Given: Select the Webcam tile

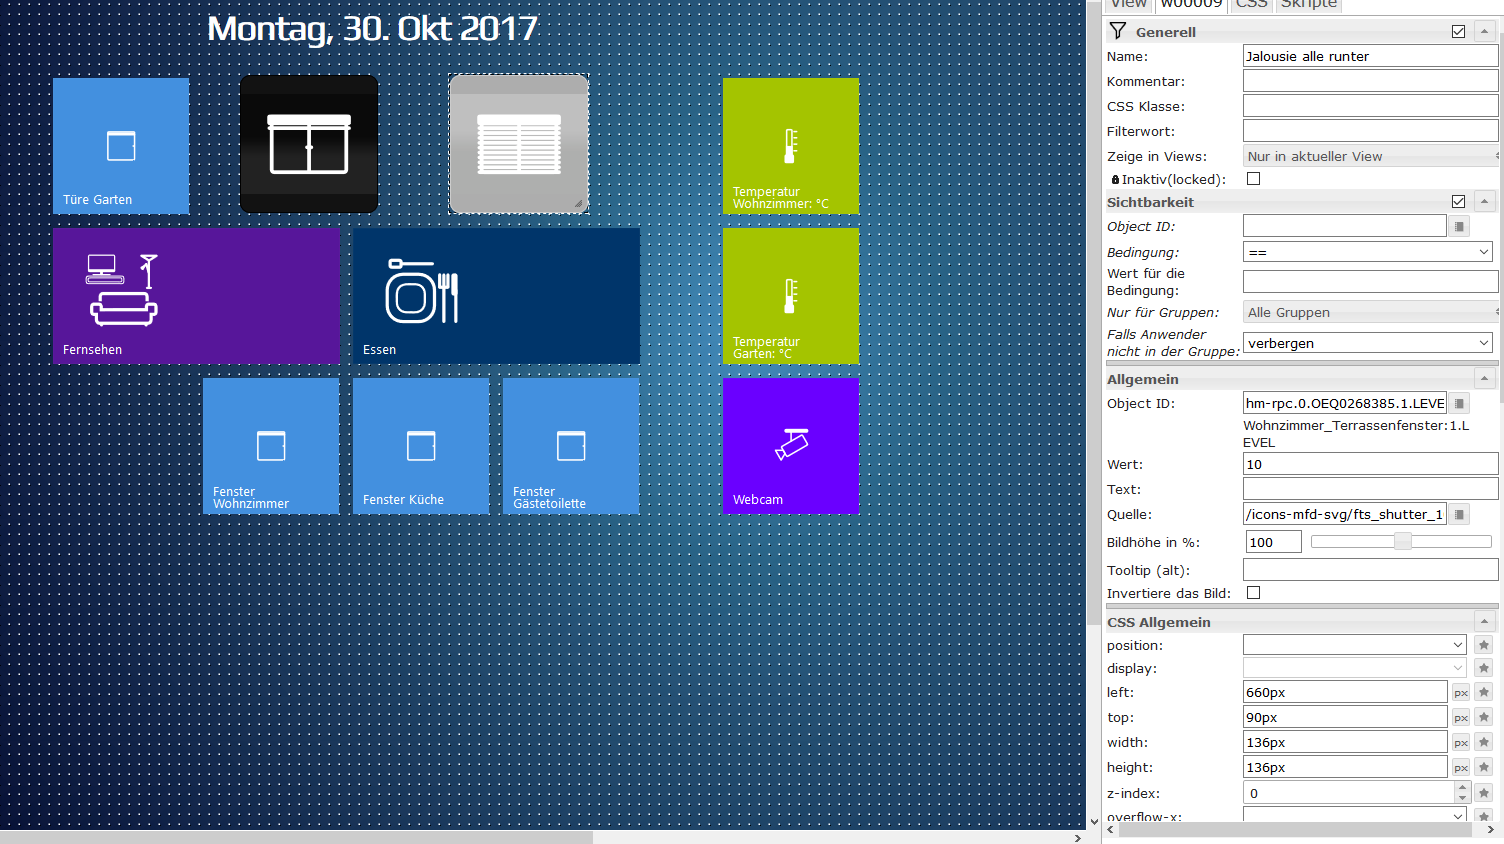Looking at the screenshot, I should (790, 446).
